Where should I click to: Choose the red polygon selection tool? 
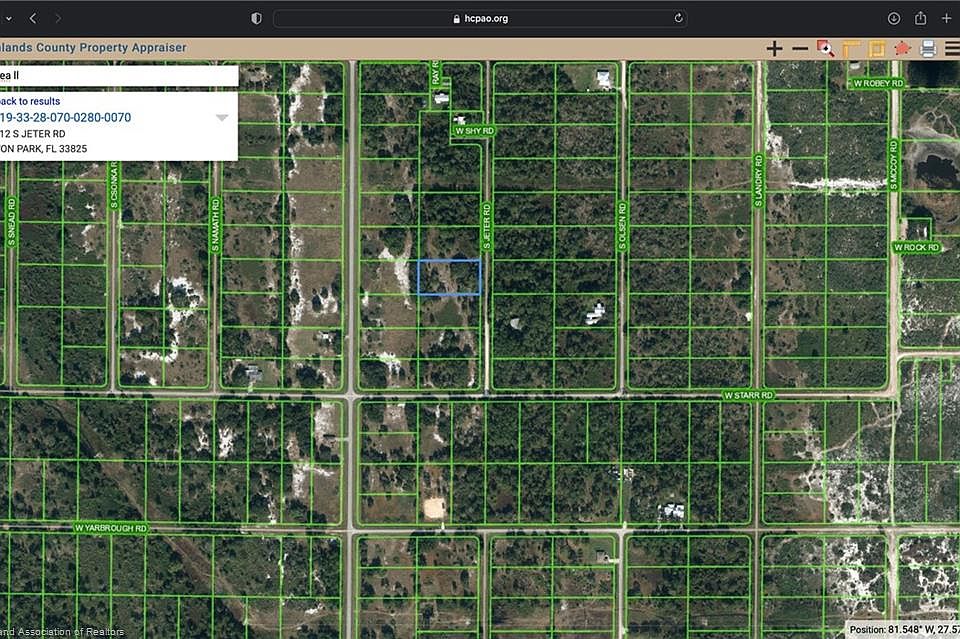902,48
